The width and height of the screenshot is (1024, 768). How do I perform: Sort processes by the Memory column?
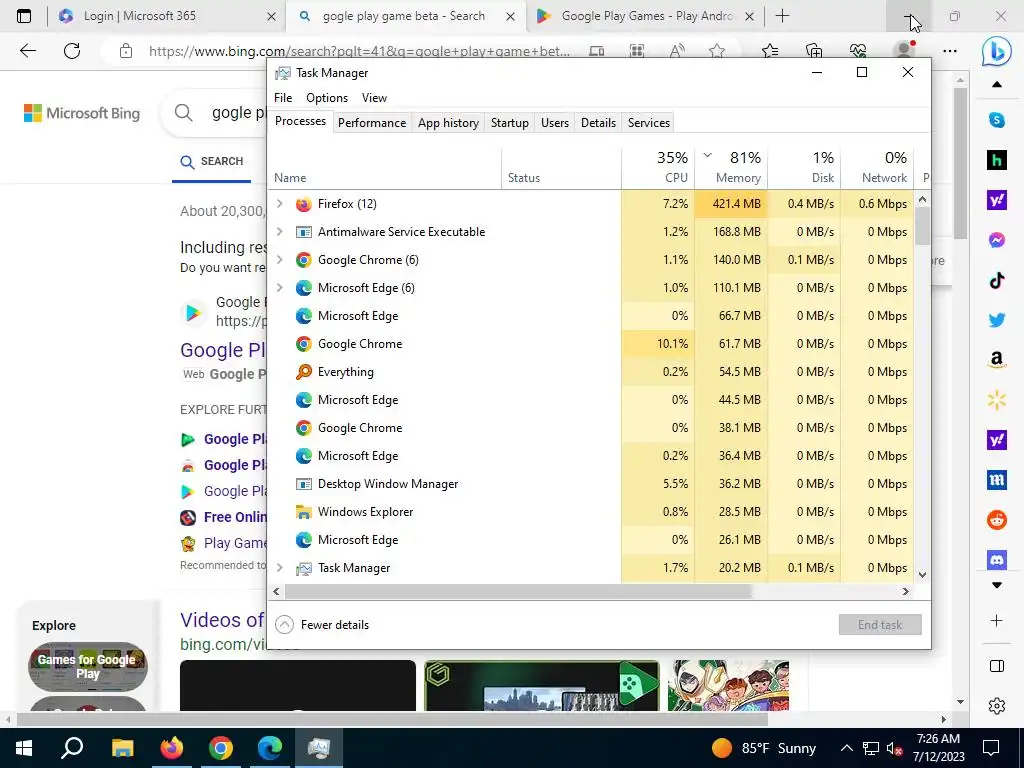(731, 167)
